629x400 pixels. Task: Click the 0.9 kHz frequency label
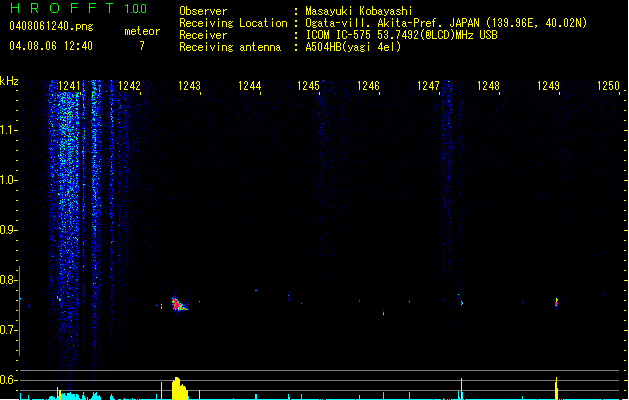(x=7, y=230)
